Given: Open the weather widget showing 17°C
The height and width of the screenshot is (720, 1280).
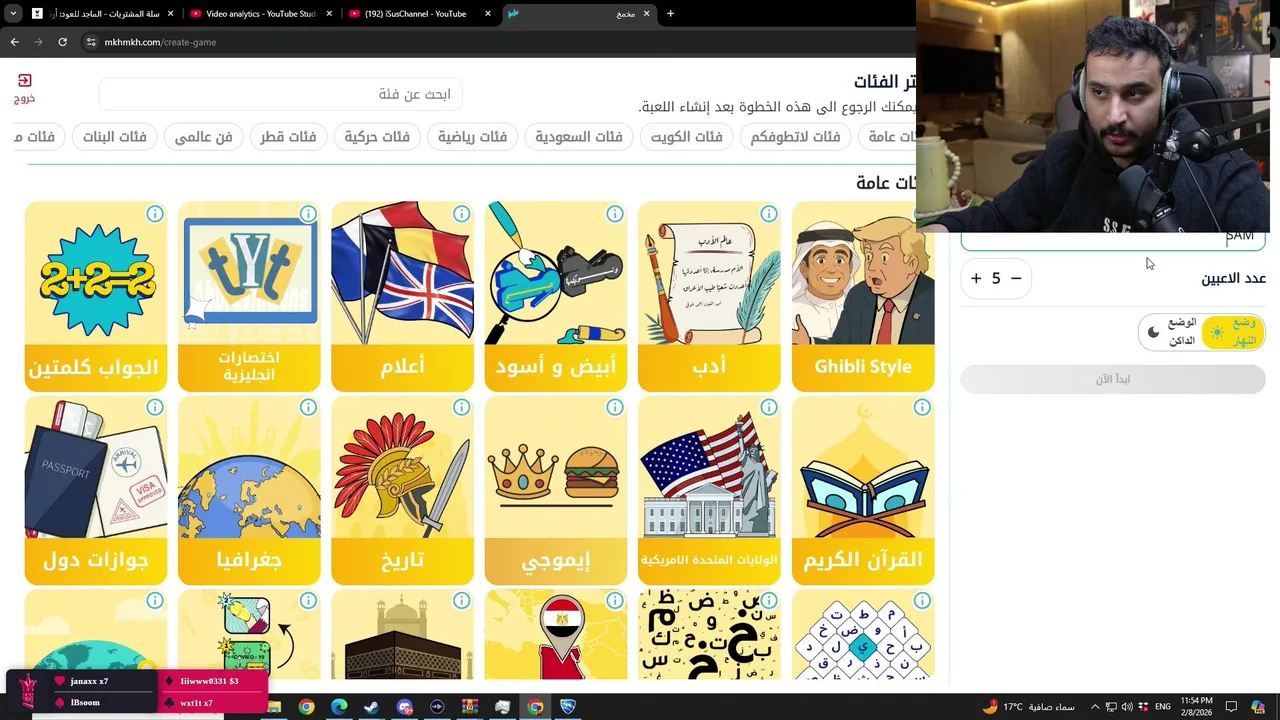Looking at the screenshot, I should 1028,707.
